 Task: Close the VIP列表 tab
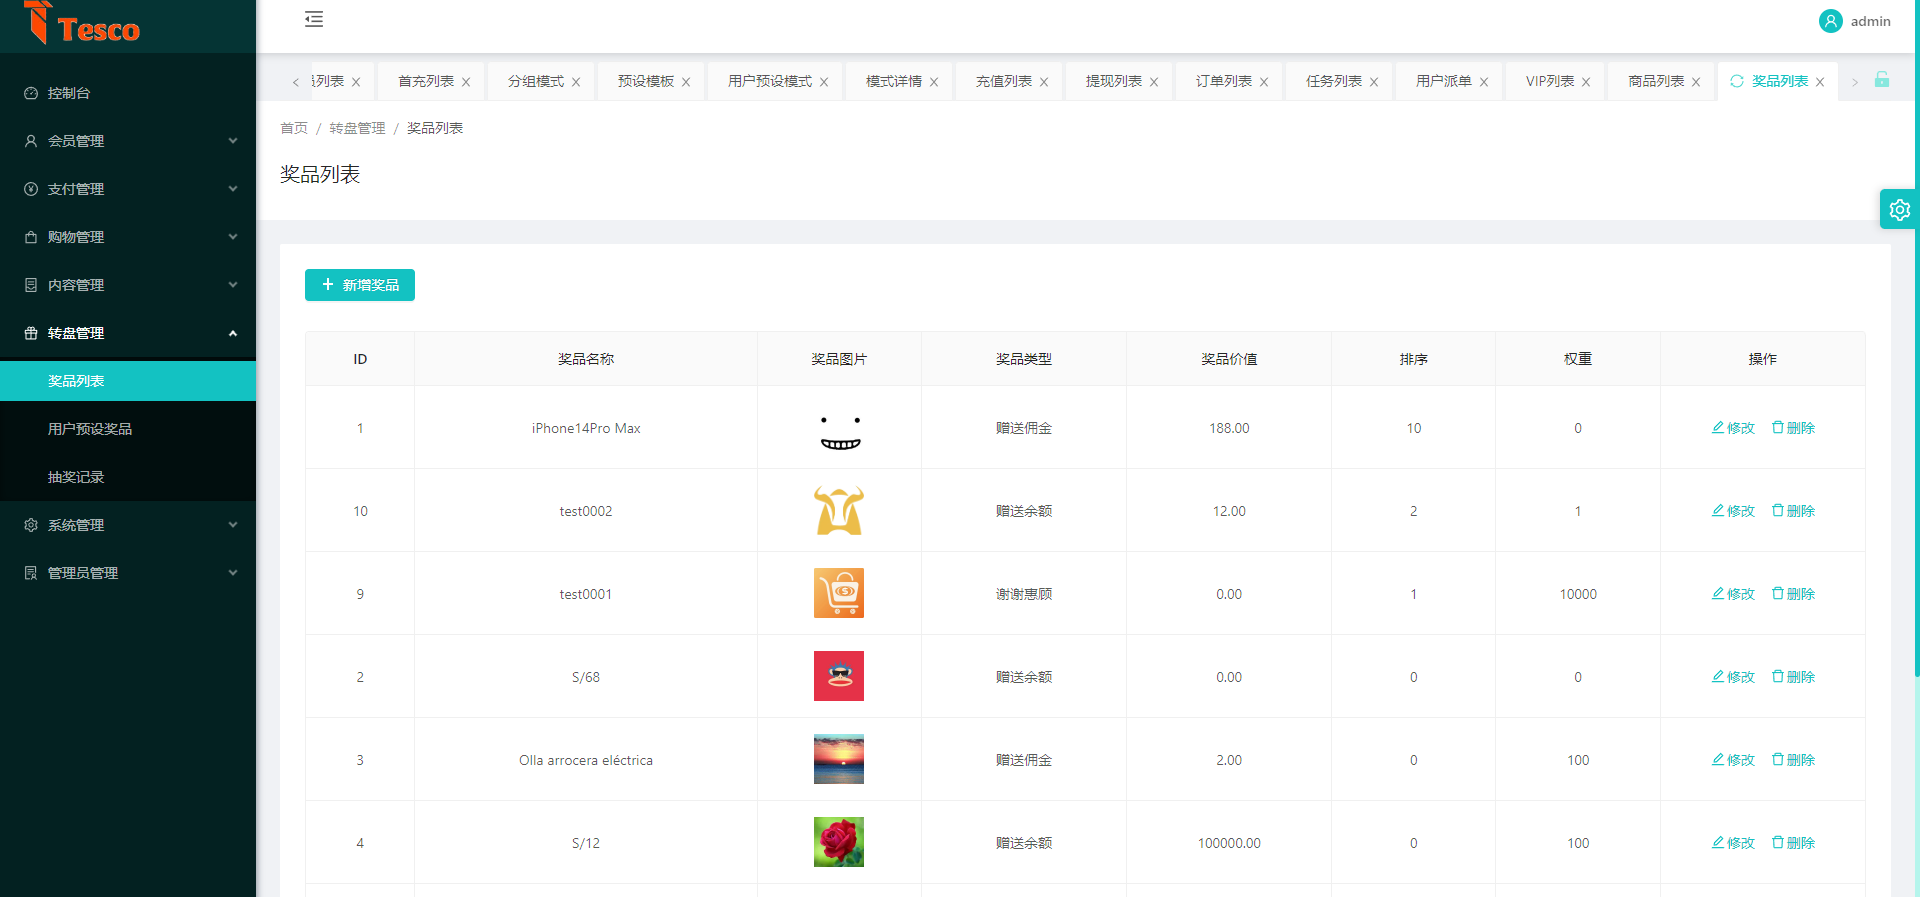(x=1586, y=82)
